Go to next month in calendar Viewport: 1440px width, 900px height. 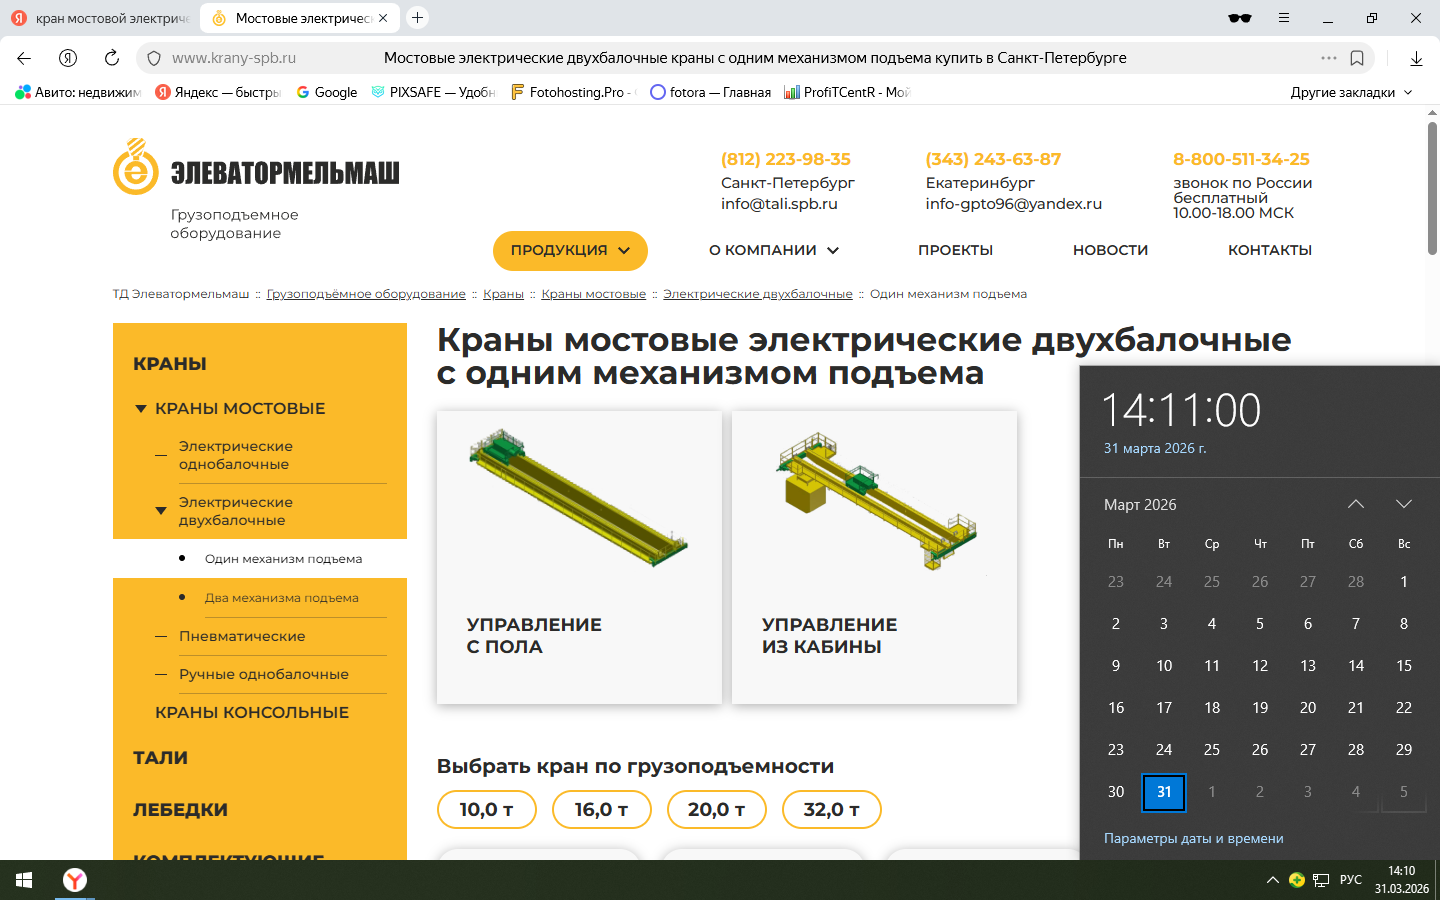[1404, 504]
